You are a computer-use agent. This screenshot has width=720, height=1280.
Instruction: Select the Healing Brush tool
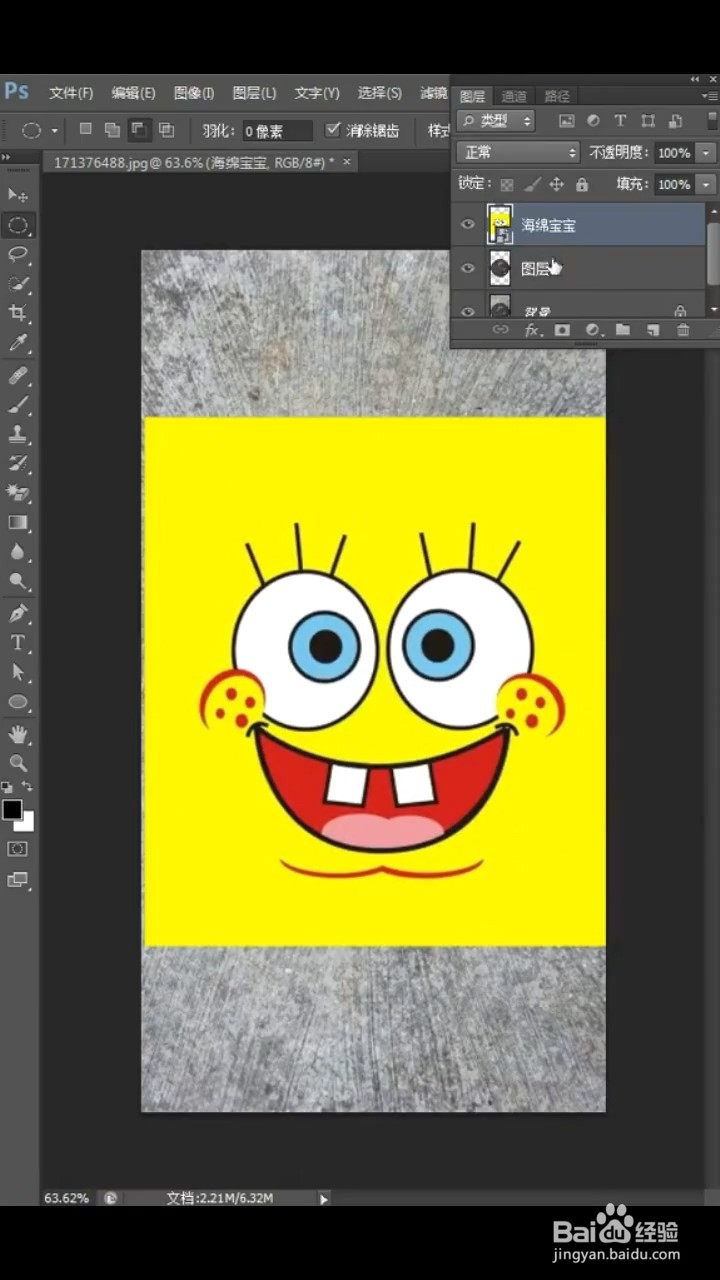pos(18,376)
